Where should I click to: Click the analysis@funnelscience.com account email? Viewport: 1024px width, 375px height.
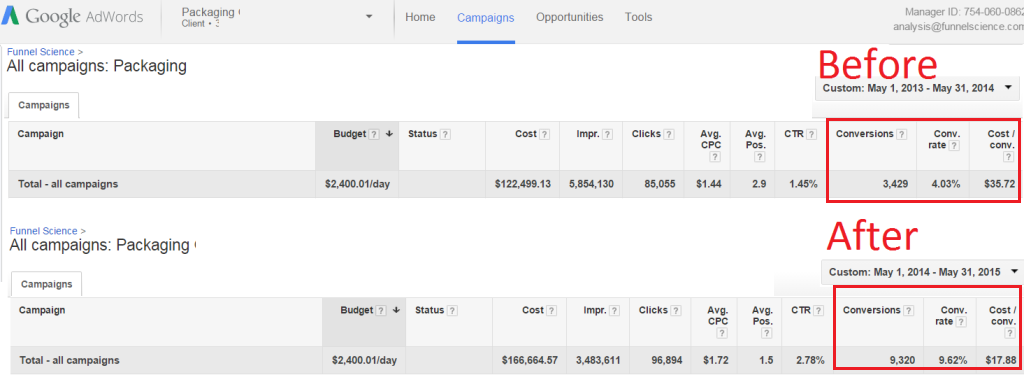958,27
